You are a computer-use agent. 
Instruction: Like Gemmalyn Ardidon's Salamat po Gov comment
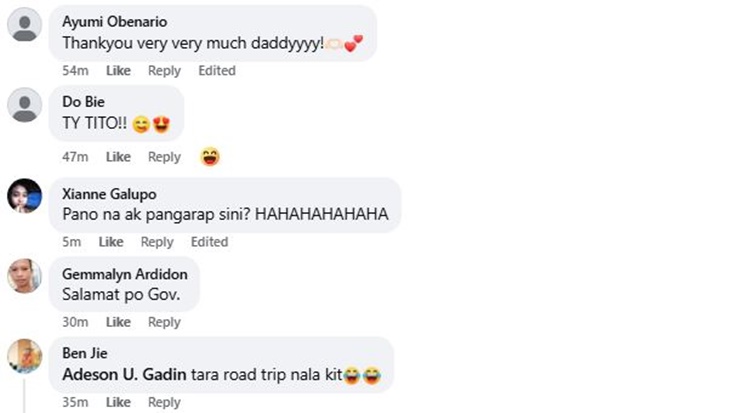(x=118, y=322)
